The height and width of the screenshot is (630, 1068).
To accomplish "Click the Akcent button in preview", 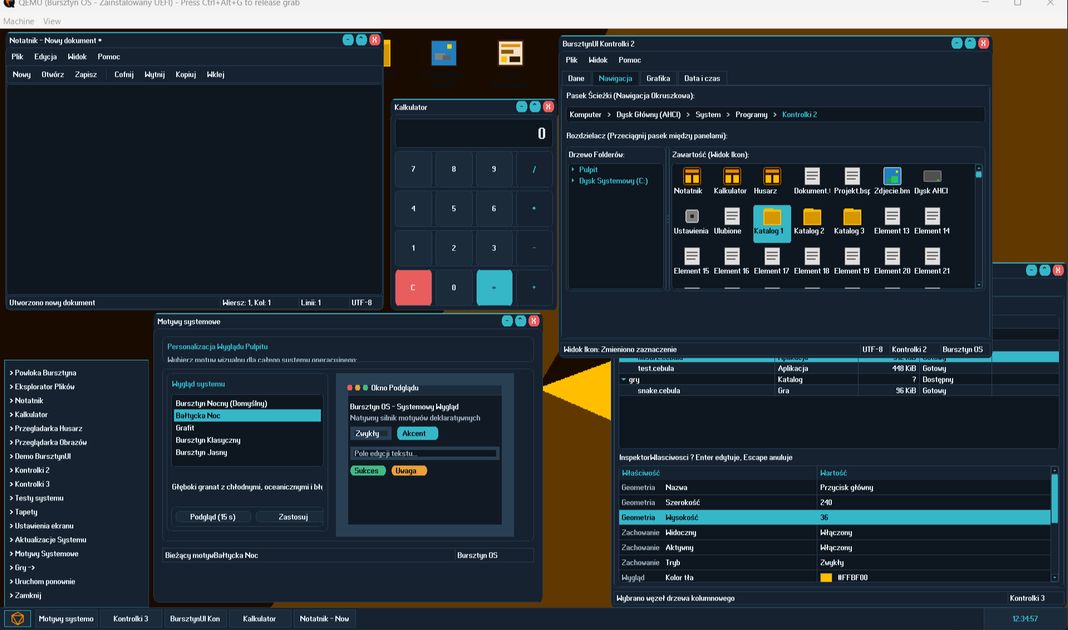I will click(417, 433).
